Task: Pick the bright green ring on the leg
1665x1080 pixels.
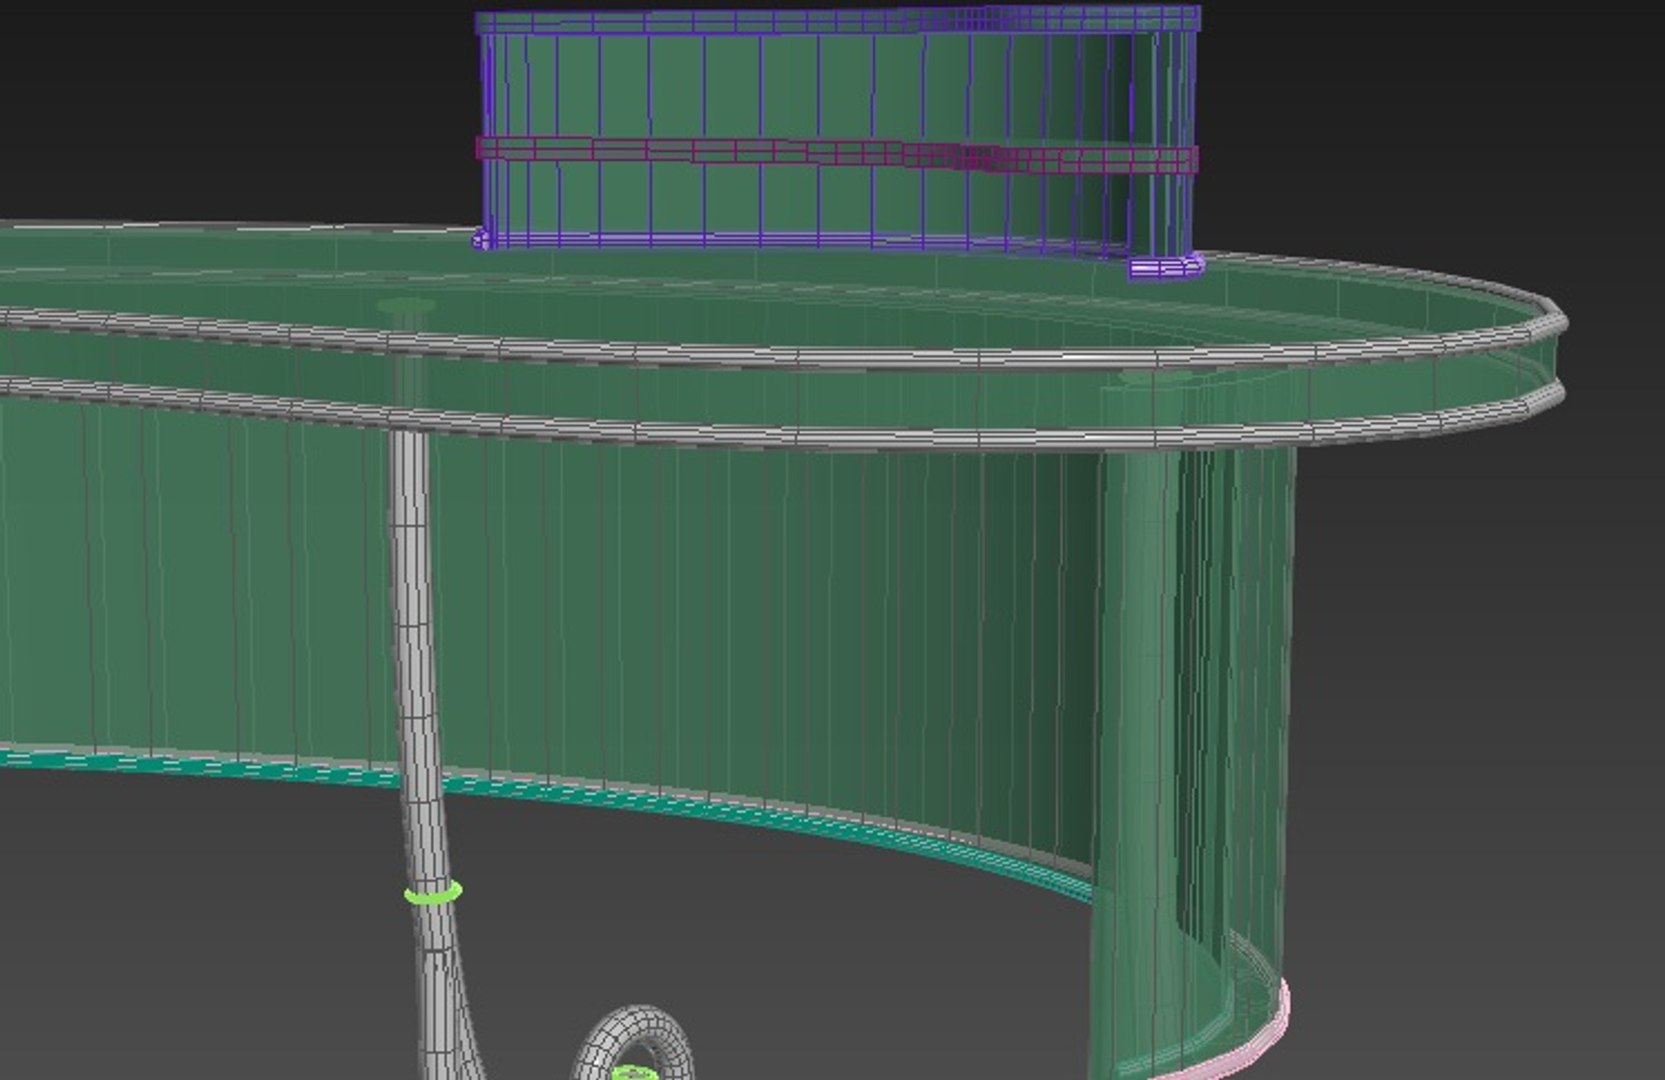Action: pos(433,891)
